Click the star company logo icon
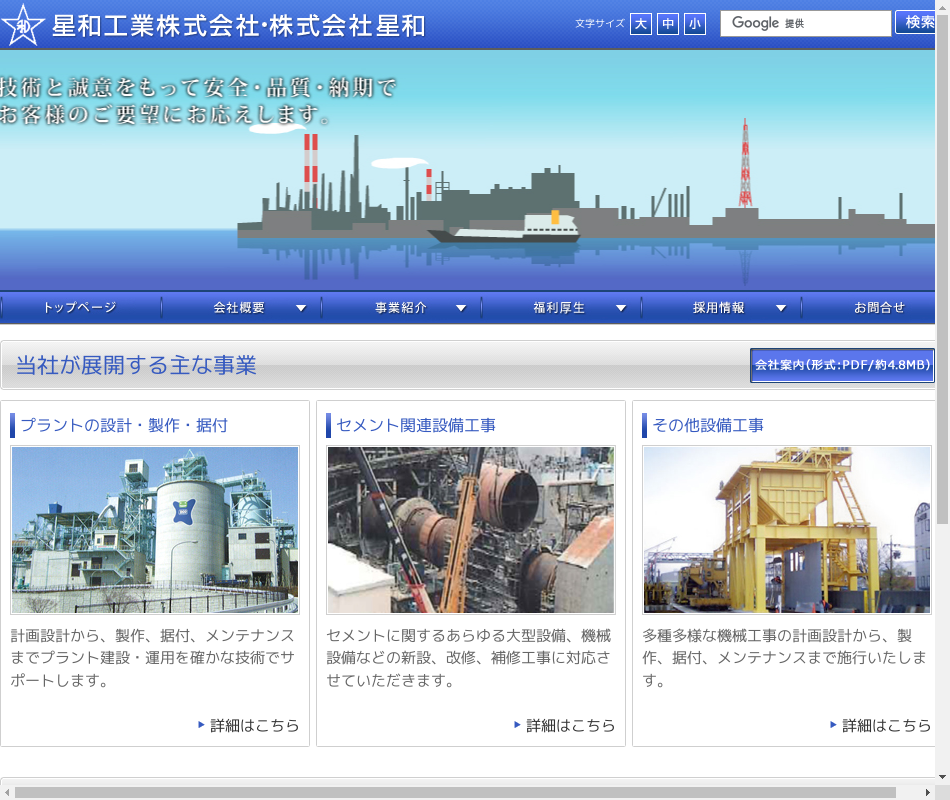950x800 pixels. (x=22, y=25)
